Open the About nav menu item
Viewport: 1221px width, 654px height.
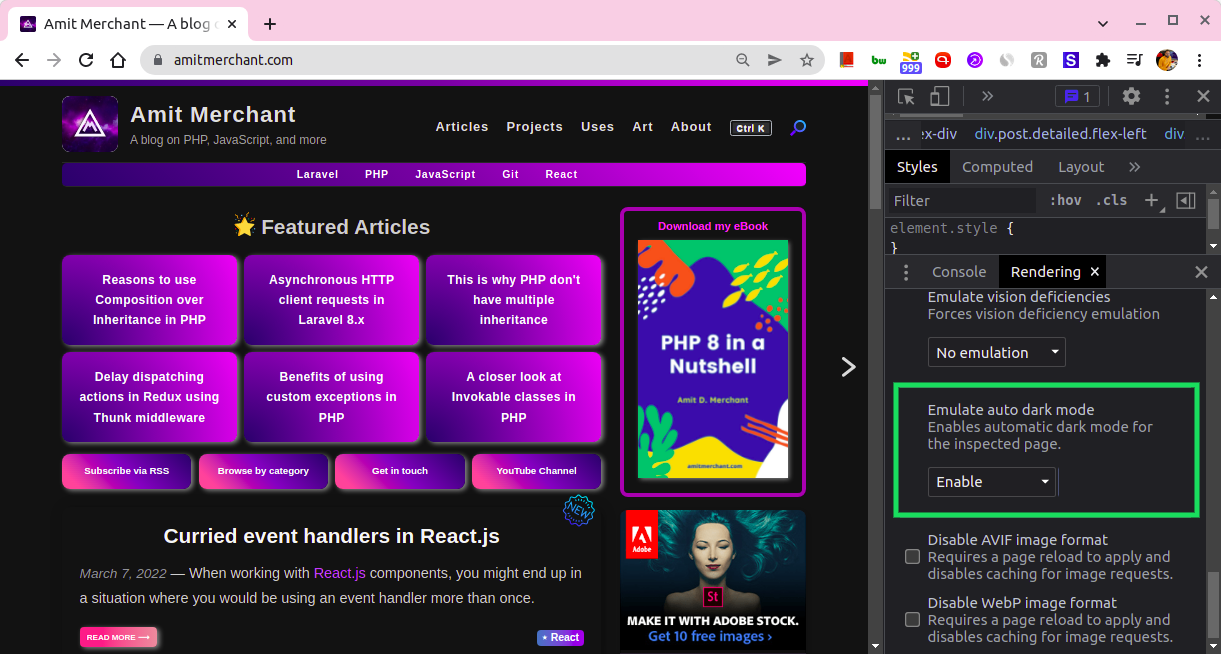(691, 127)
